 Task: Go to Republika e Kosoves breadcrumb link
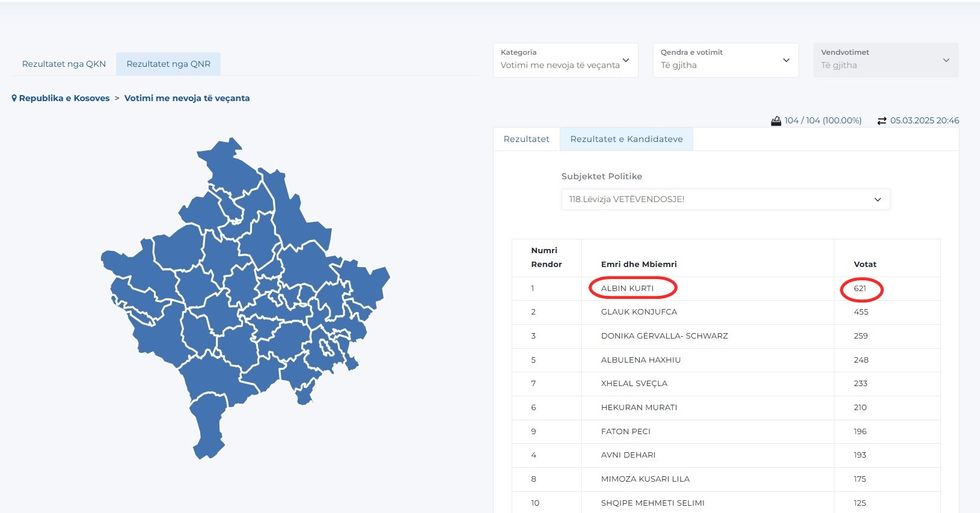tap(64, 99)
